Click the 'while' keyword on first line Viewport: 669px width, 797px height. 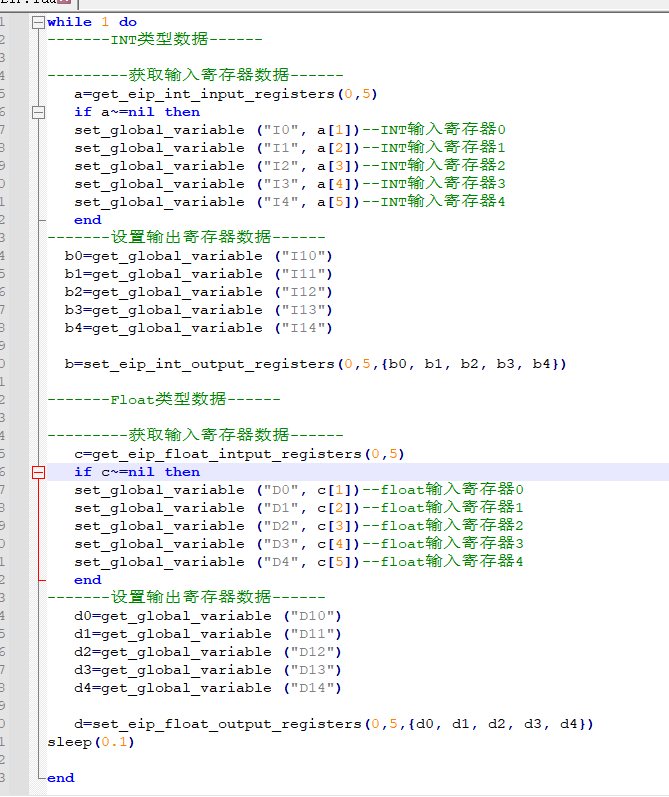click(x=68, y=22)
